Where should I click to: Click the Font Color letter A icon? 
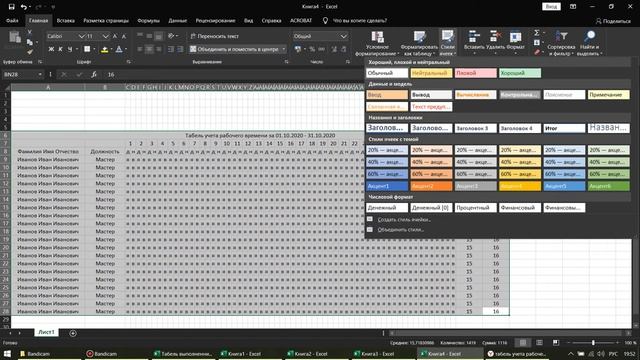click(119, 49)
